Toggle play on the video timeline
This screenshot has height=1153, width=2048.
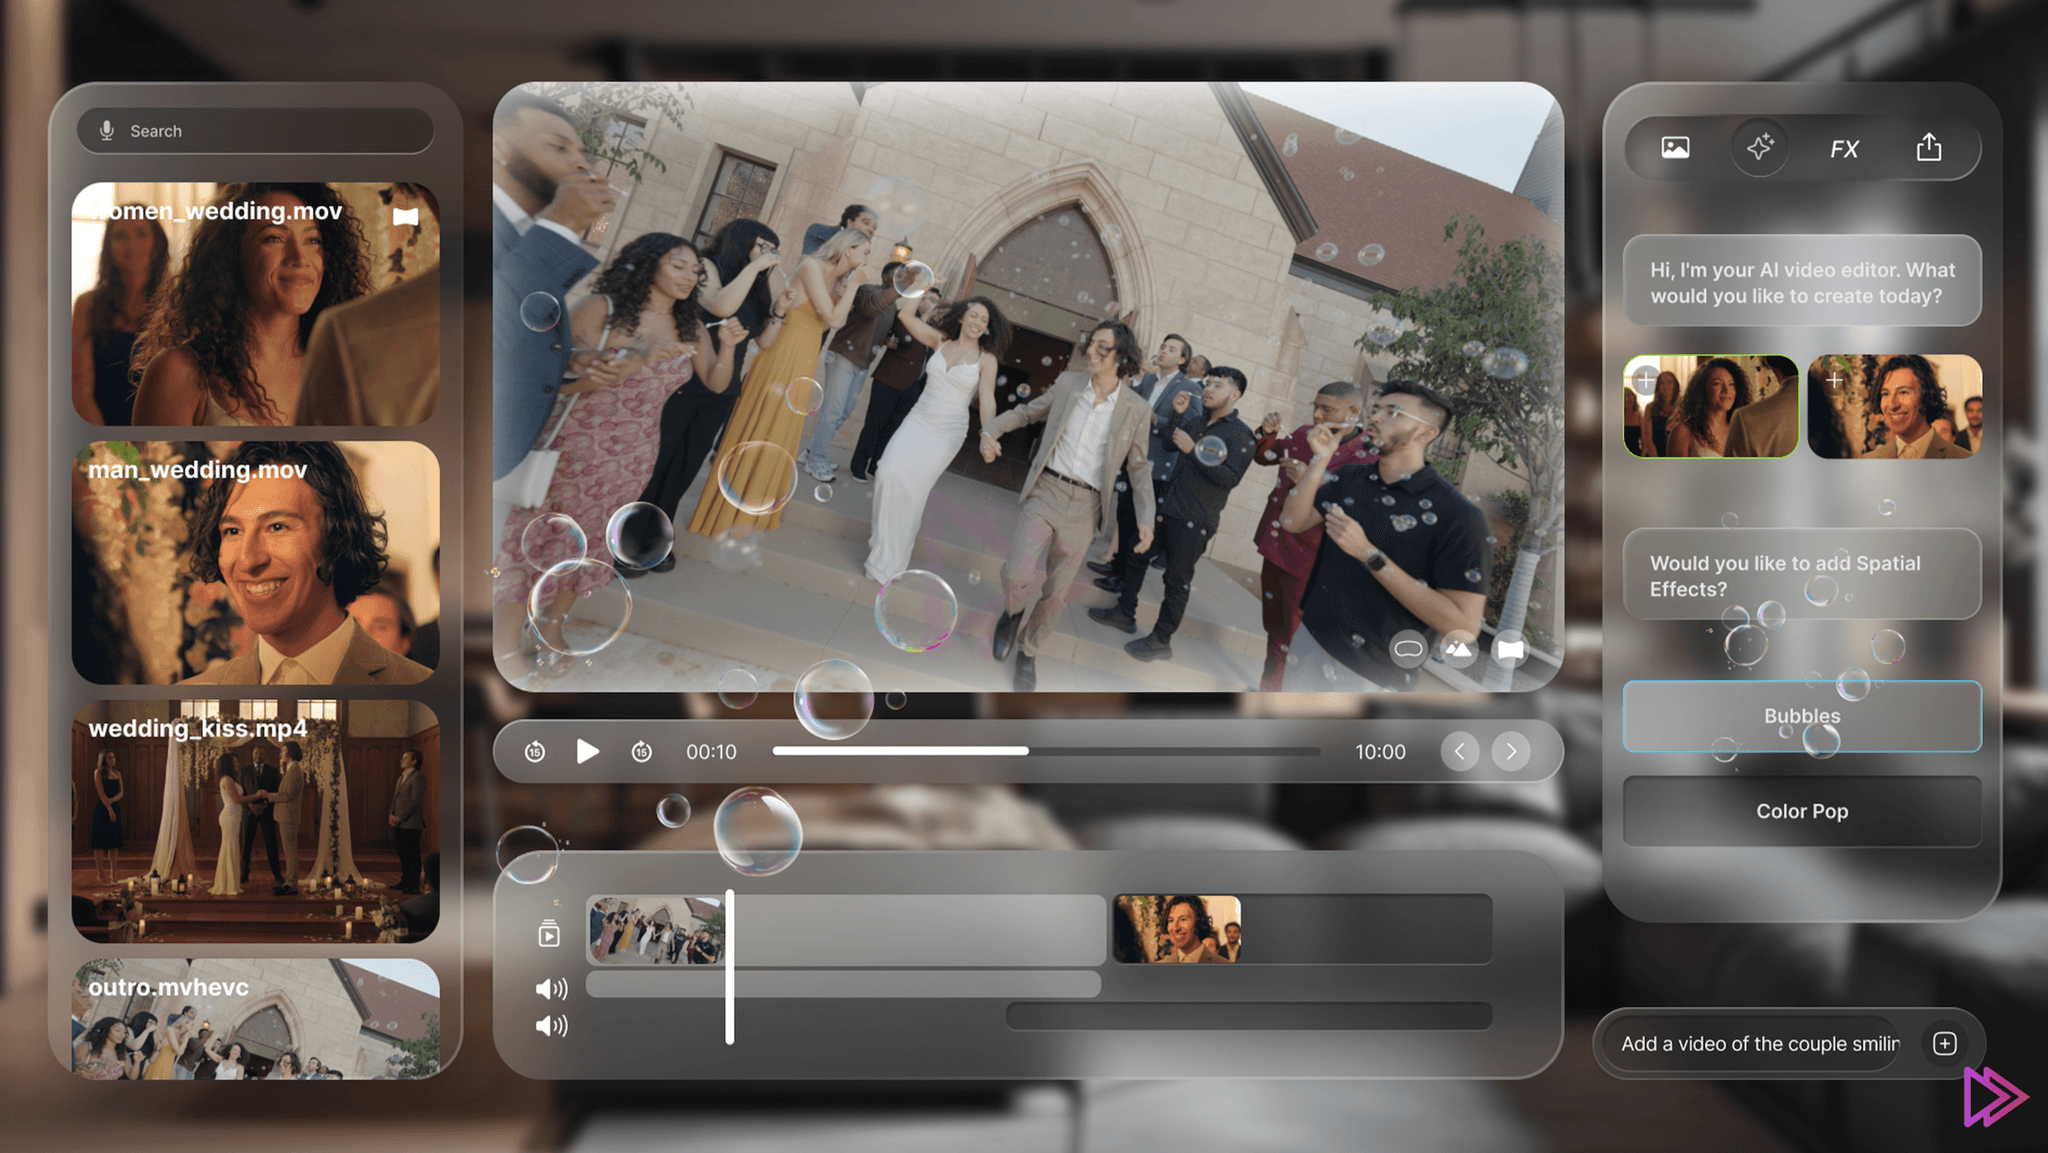tap(588, 749)
